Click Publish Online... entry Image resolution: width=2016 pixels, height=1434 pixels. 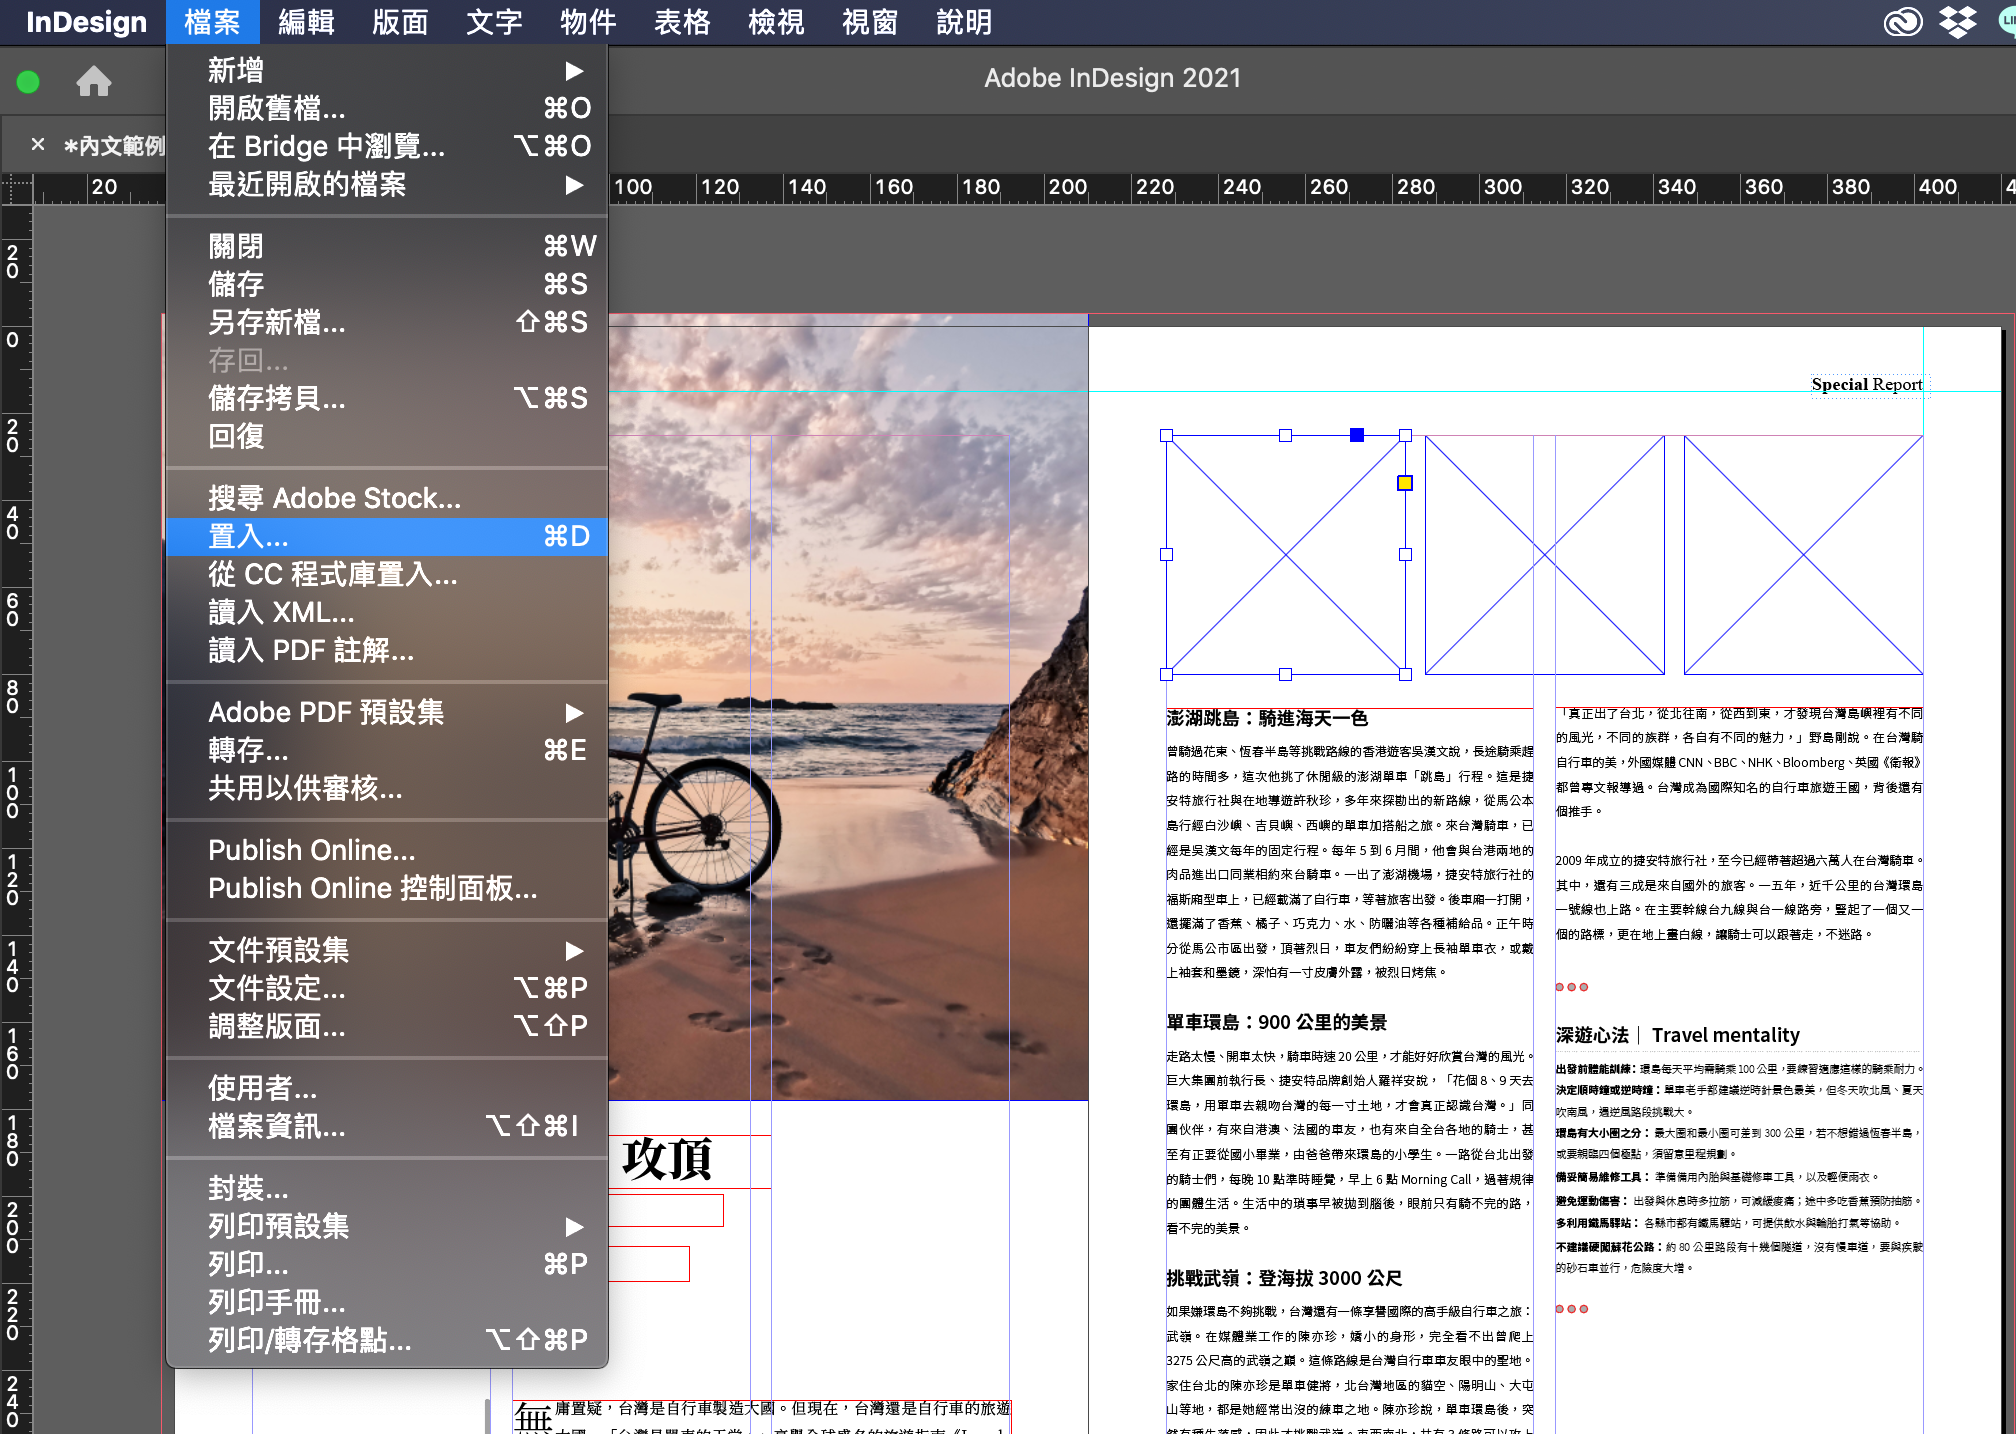(x=312, y=850)
